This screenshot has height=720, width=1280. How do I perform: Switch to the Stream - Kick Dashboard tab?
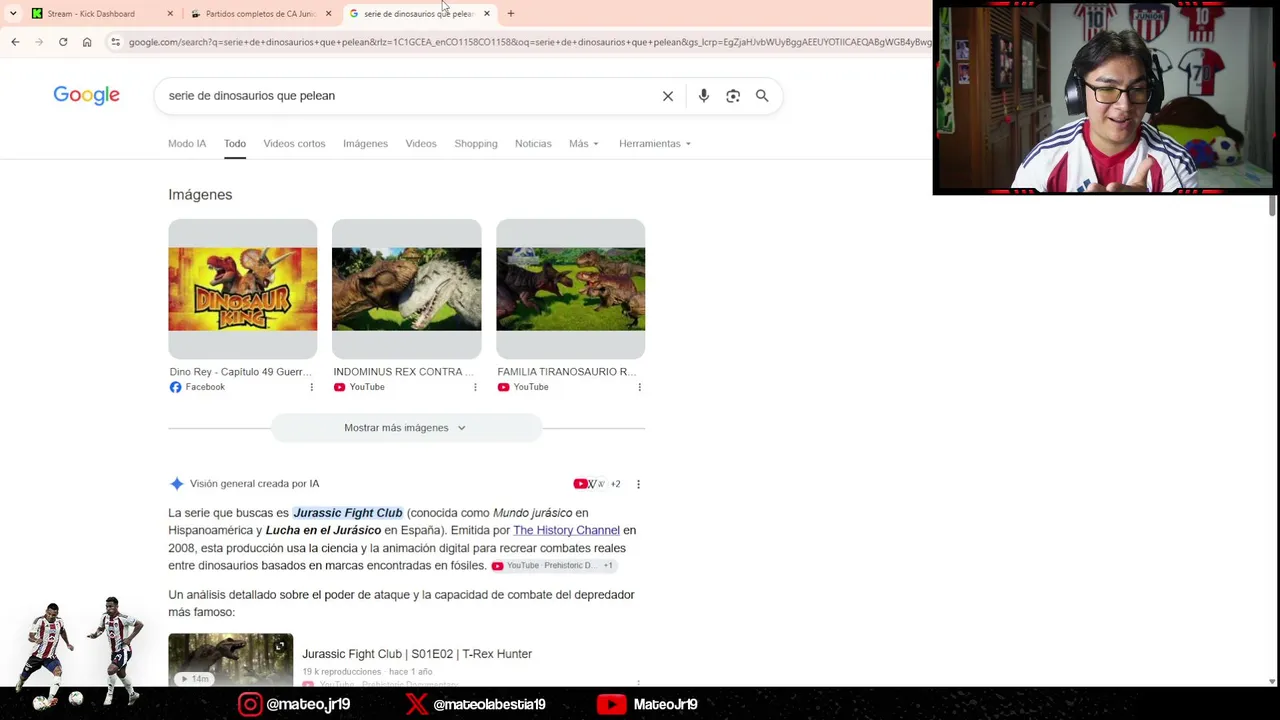[91, 14]
